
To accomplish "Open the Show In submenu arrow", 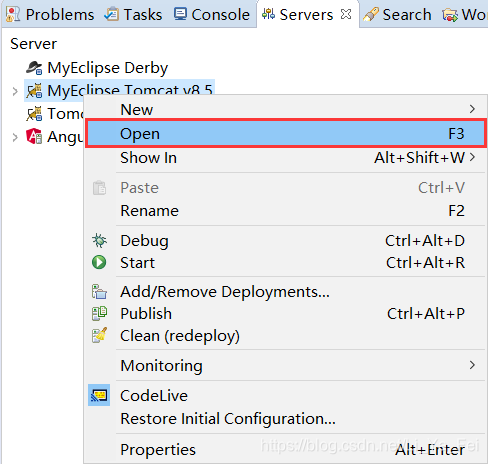I will 472,157.
